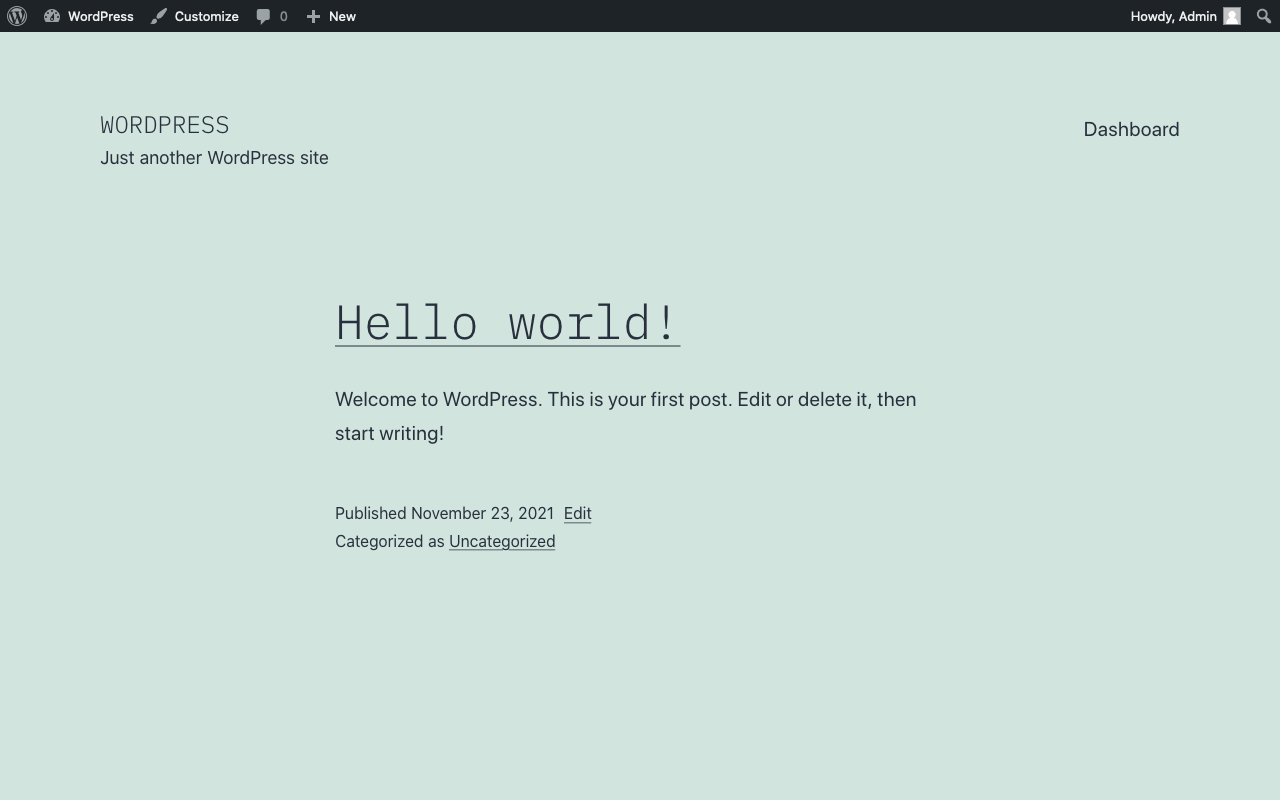Click the dashboard gauge icon beside WordPress

[x=52, y=16]
